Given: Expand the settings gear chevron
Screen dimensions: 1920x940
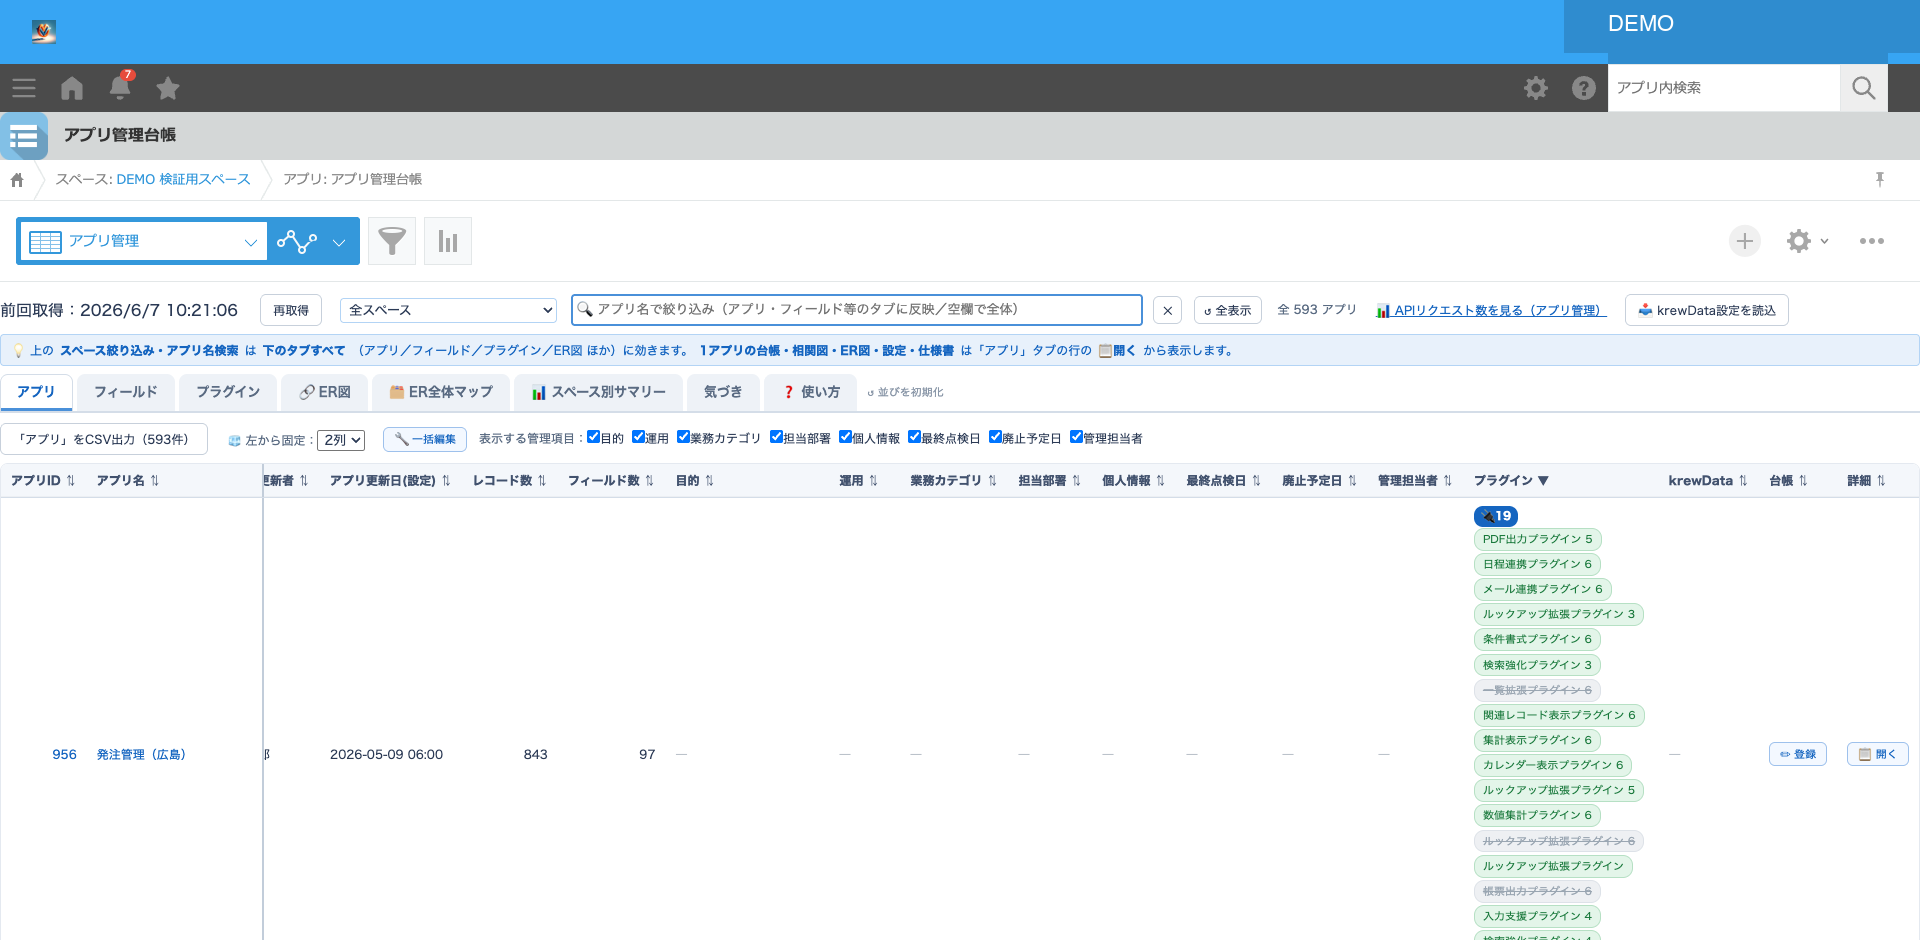Looking at the screenshot, I should pos(1824,241).
